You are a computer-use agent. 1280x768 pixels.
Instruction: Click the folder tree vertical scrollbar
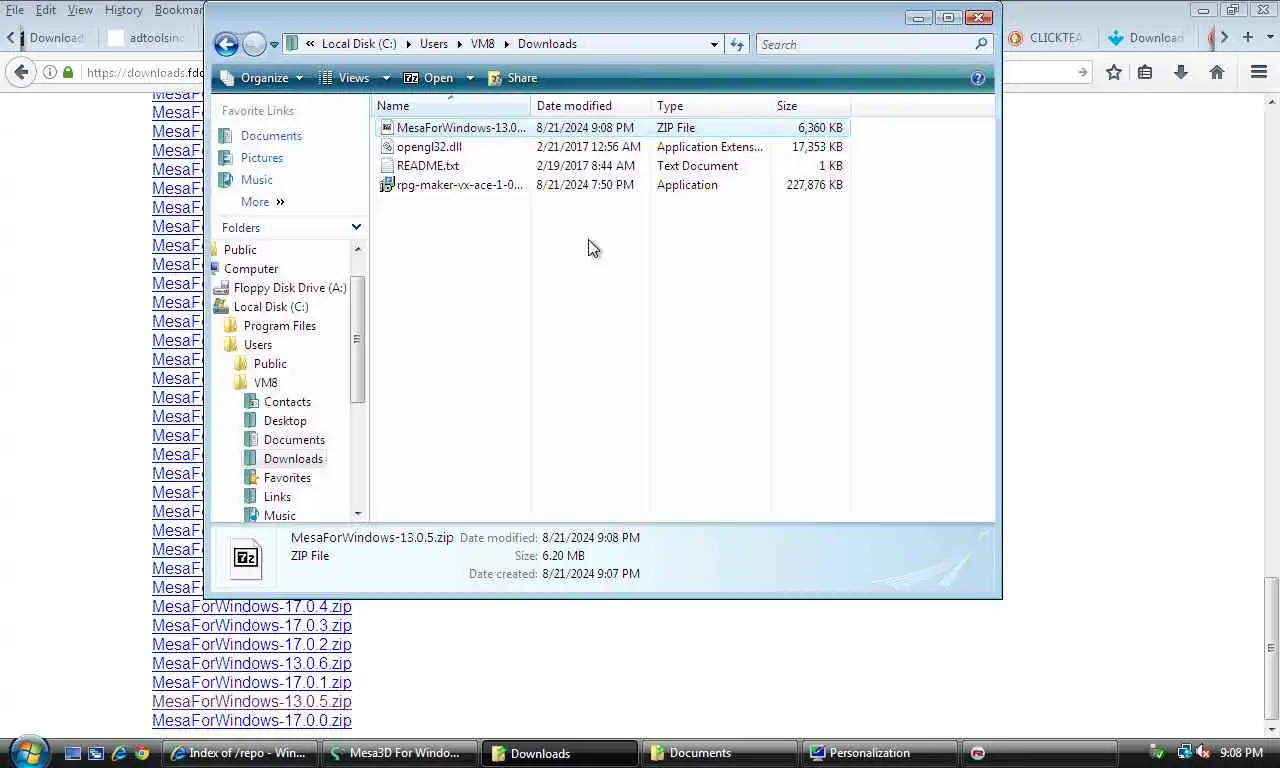(x=357, y=340)
